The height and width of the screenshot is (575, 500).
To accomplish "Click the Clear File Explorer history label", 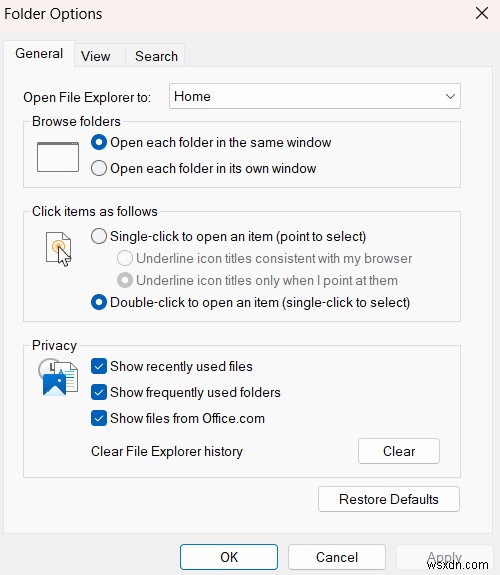I will (167, 451).
